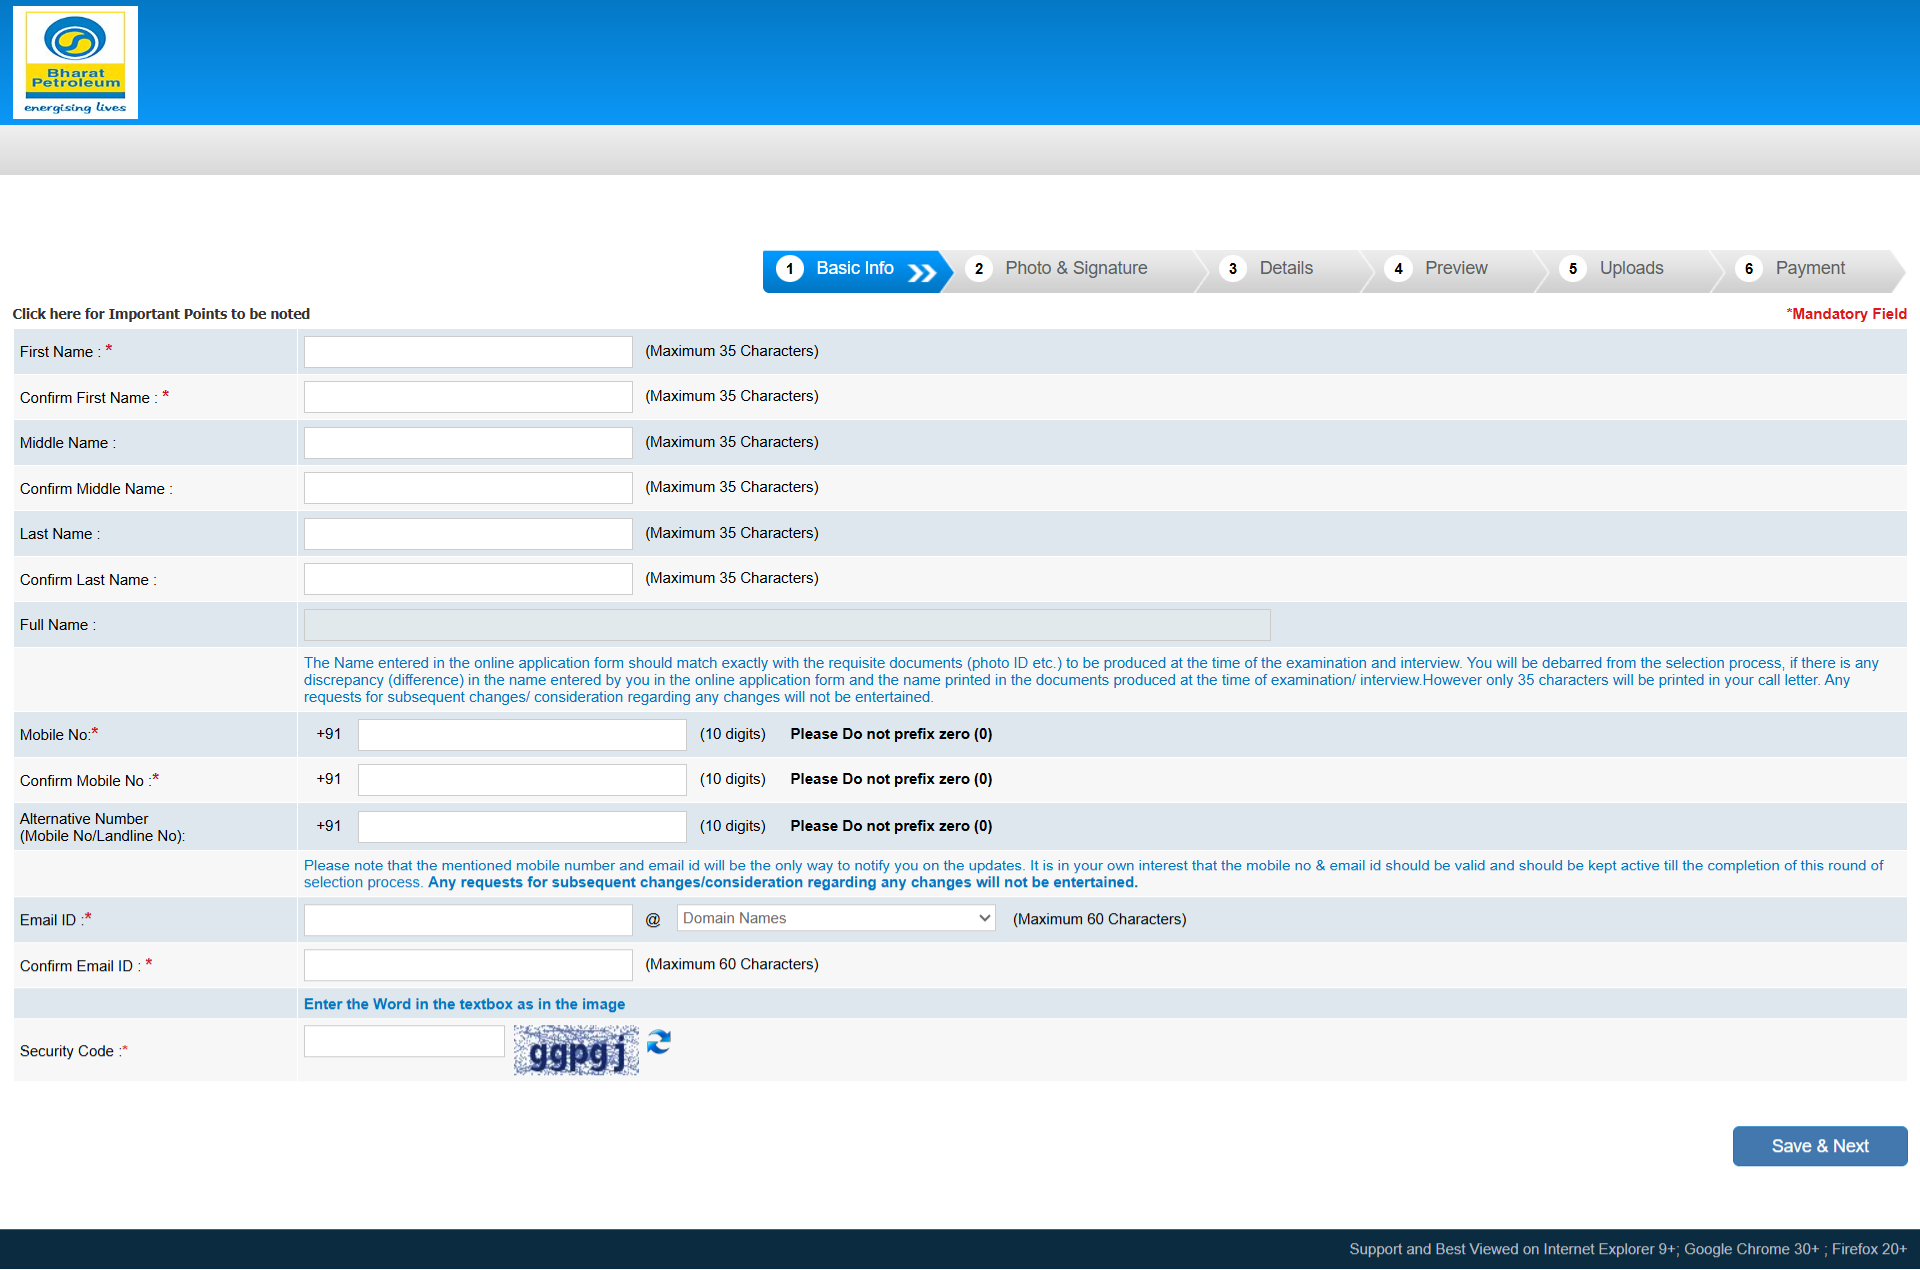Open the Domain Names dropdown
This screenshot has height=1270, width=1920.
[x=836, y=918]
